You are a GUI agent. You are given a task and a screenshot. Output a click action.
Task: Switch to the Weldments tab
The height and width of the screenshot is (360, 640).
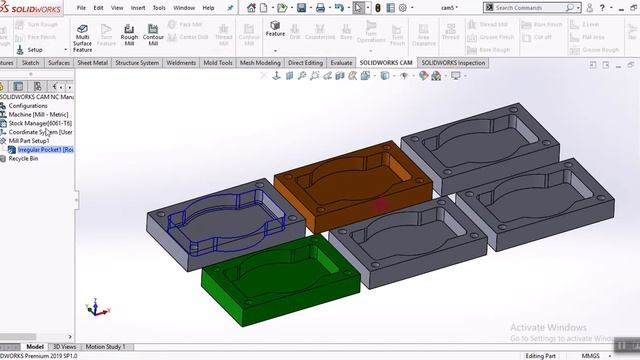181,62
